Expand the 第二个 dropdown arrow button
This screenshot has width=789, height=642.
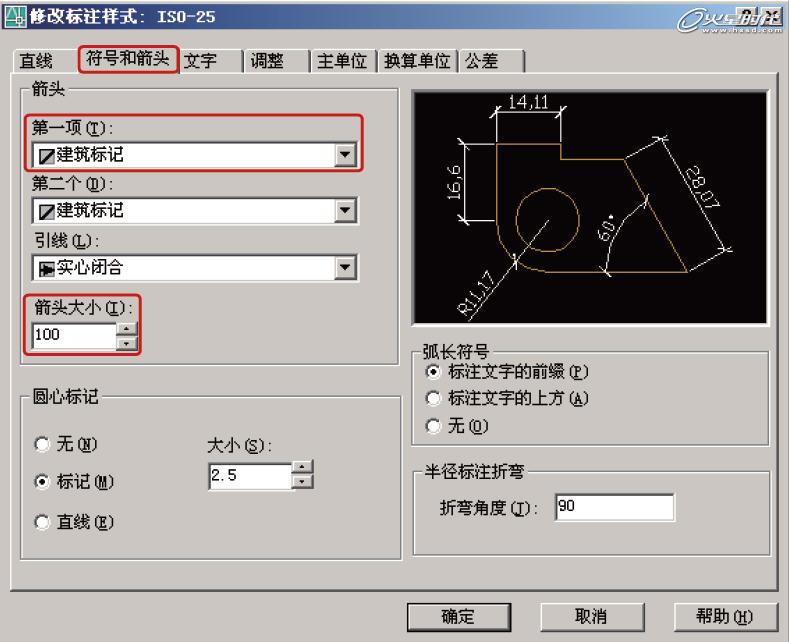click(345, 210)
